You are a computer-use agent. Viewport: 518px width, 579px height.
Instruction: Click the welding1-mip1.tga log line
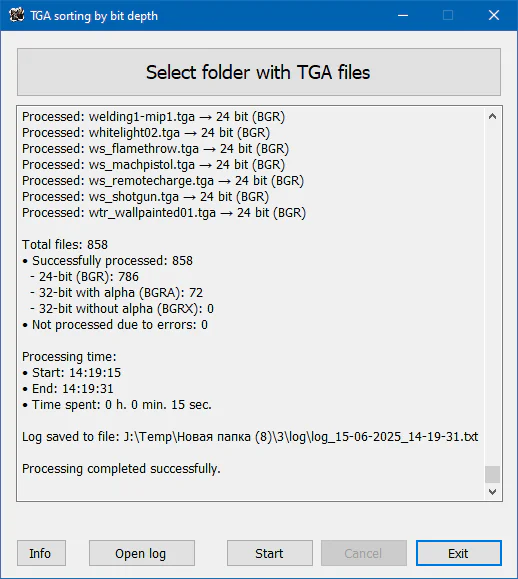153,117
